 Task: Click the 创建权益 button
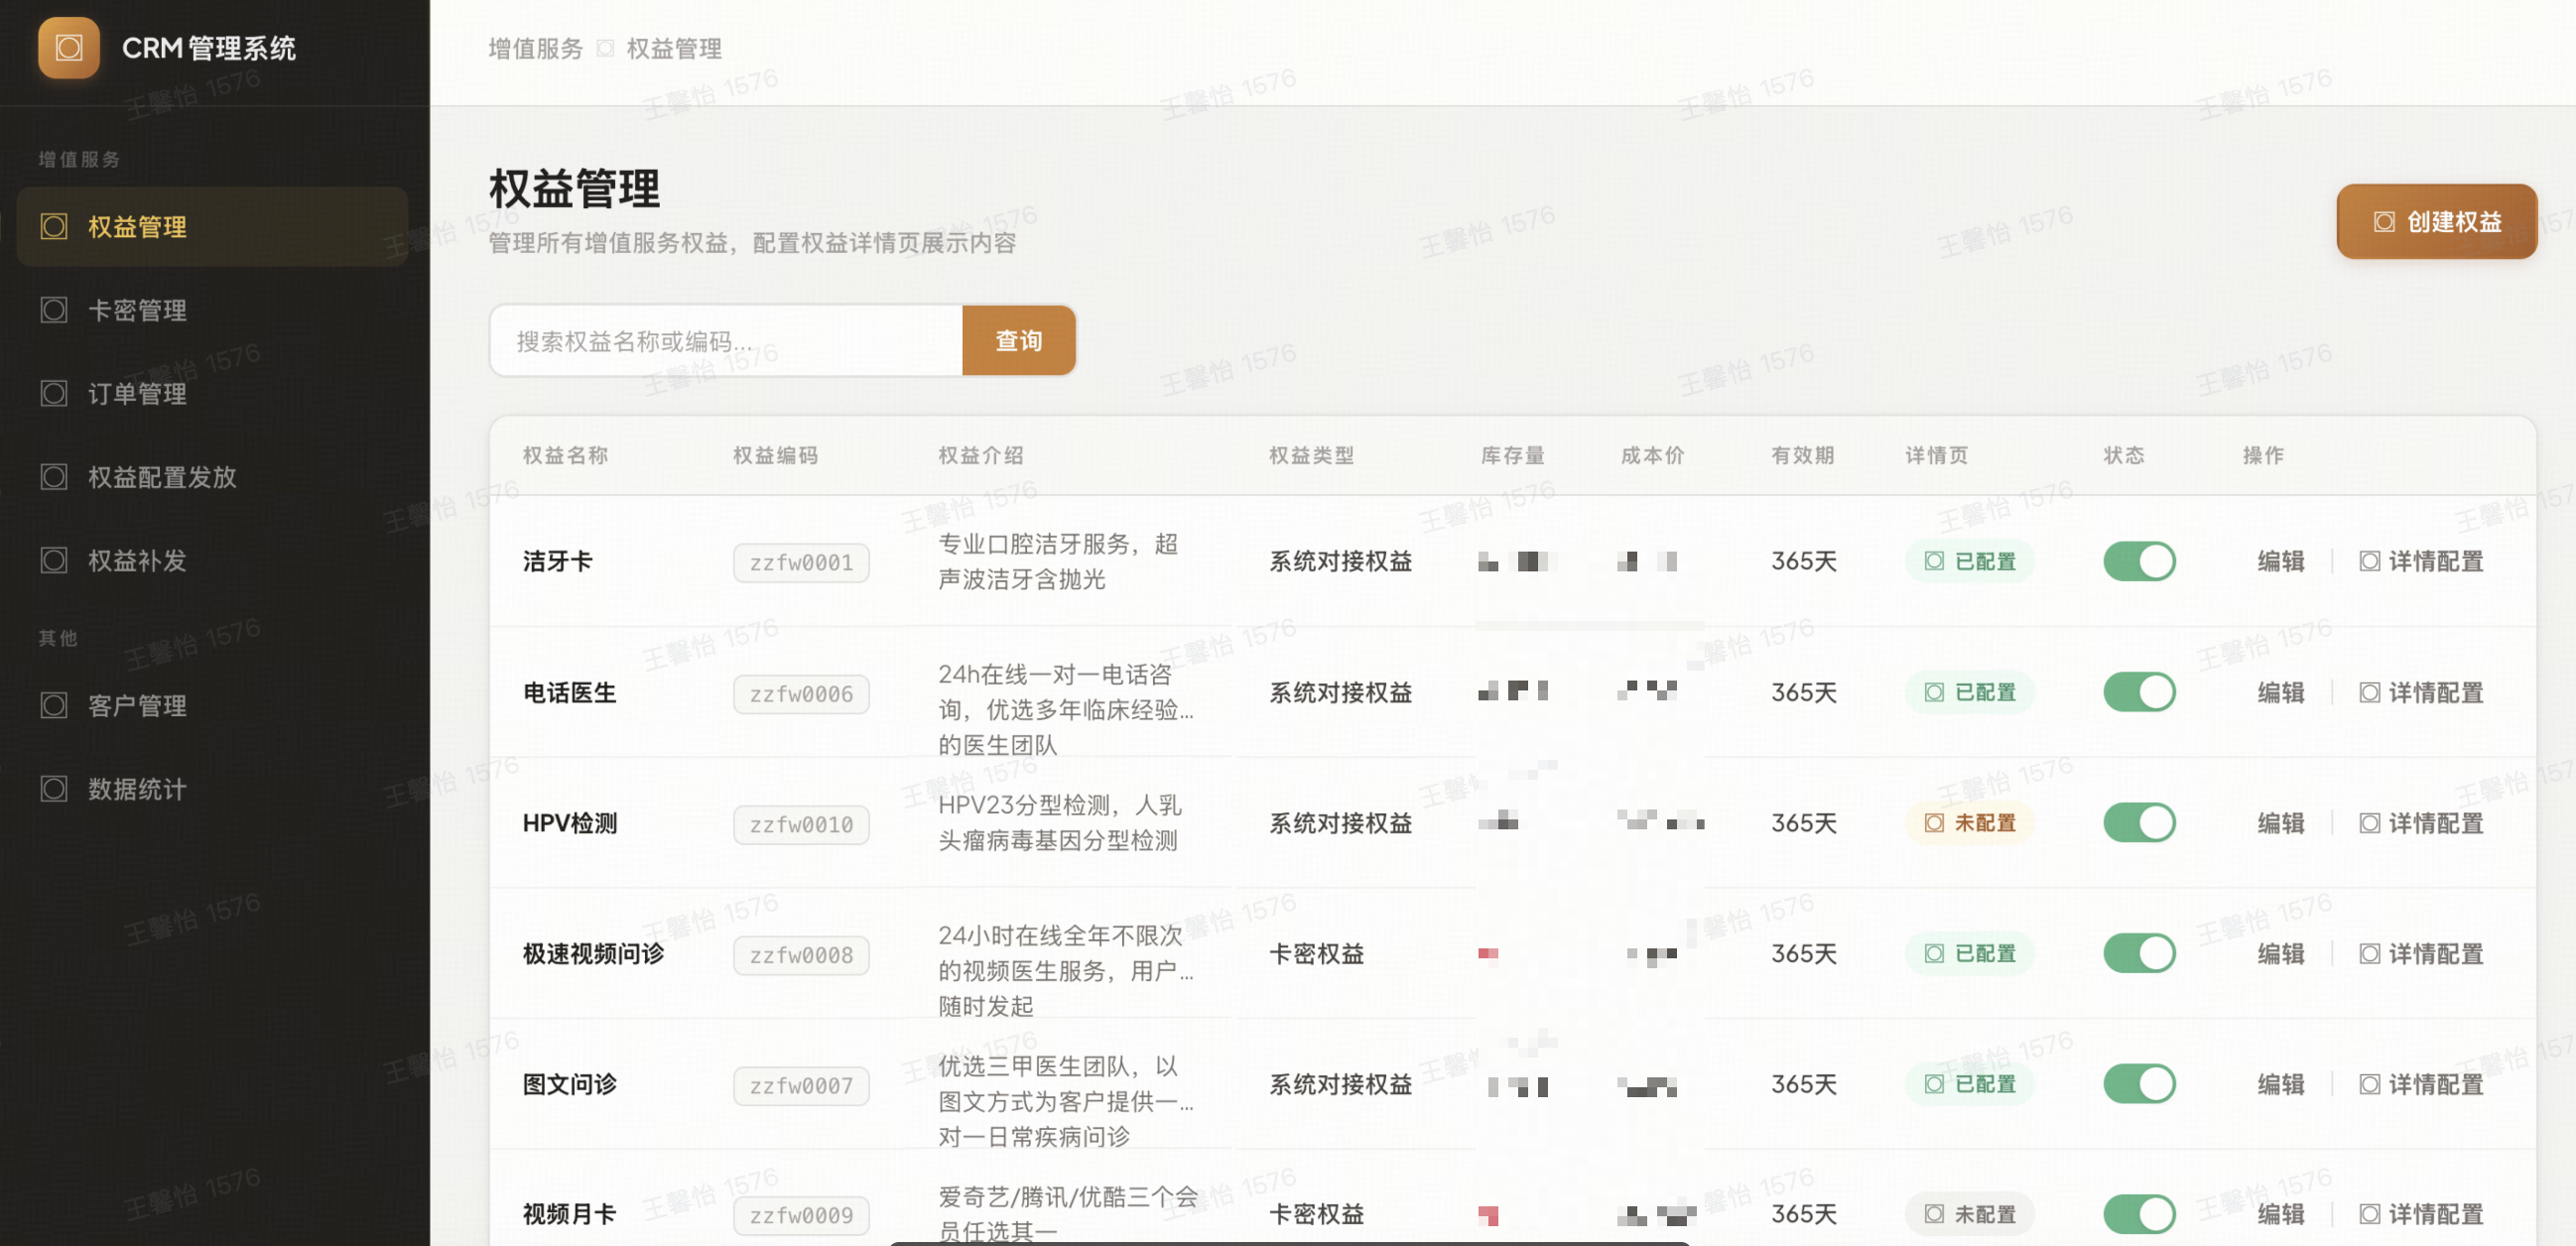pos(2435,221)
